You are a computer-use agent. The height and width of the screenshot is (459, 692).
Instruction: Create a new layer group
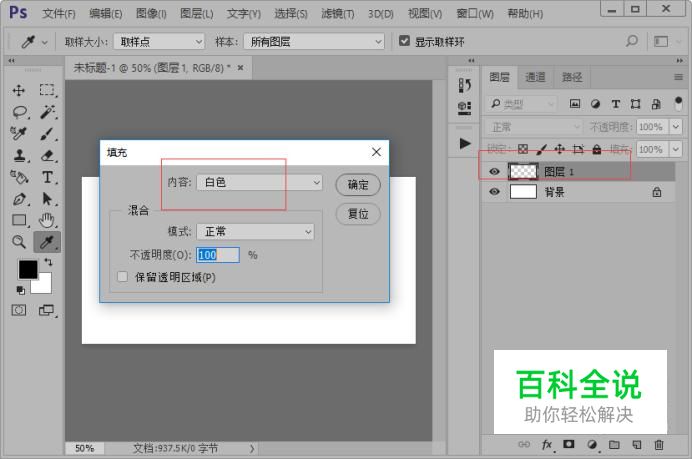click(614, 444)
